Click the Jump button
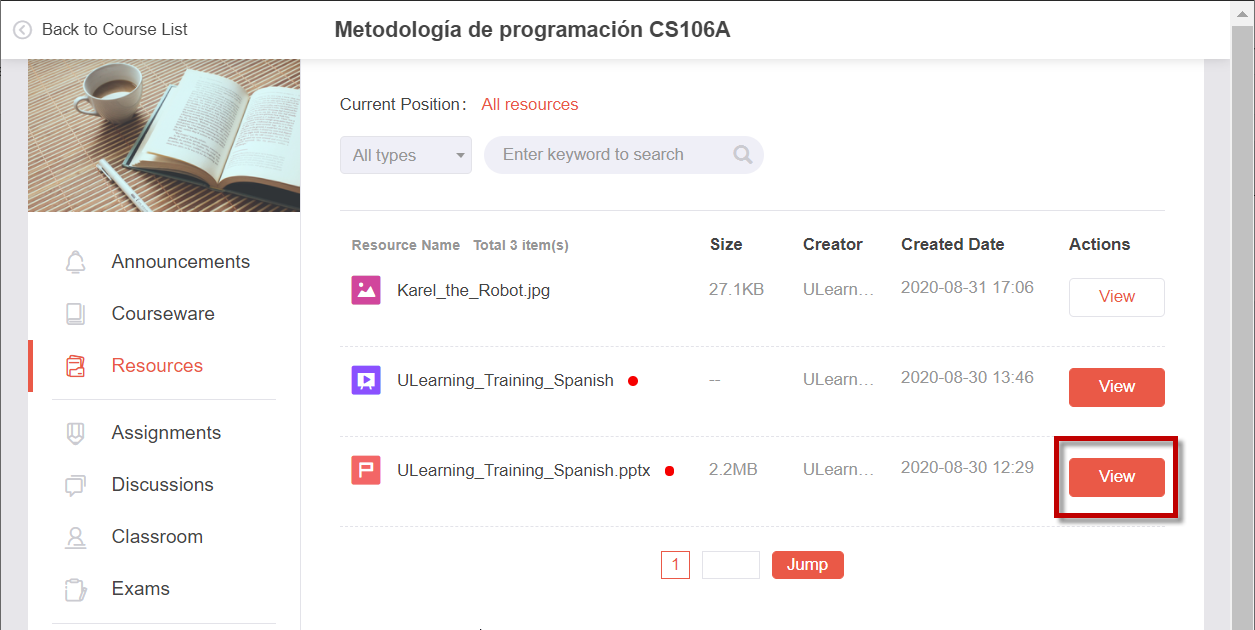The image size is (1255, 630). (808, 565)
